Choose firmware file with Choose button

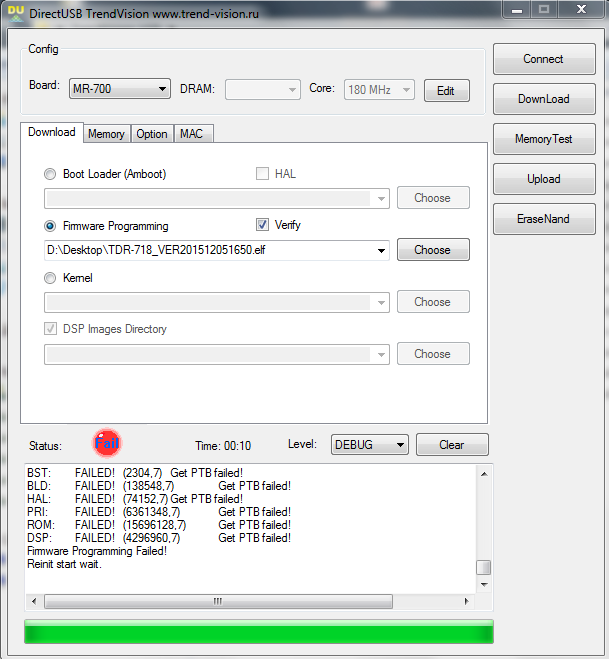coord(432,250)
